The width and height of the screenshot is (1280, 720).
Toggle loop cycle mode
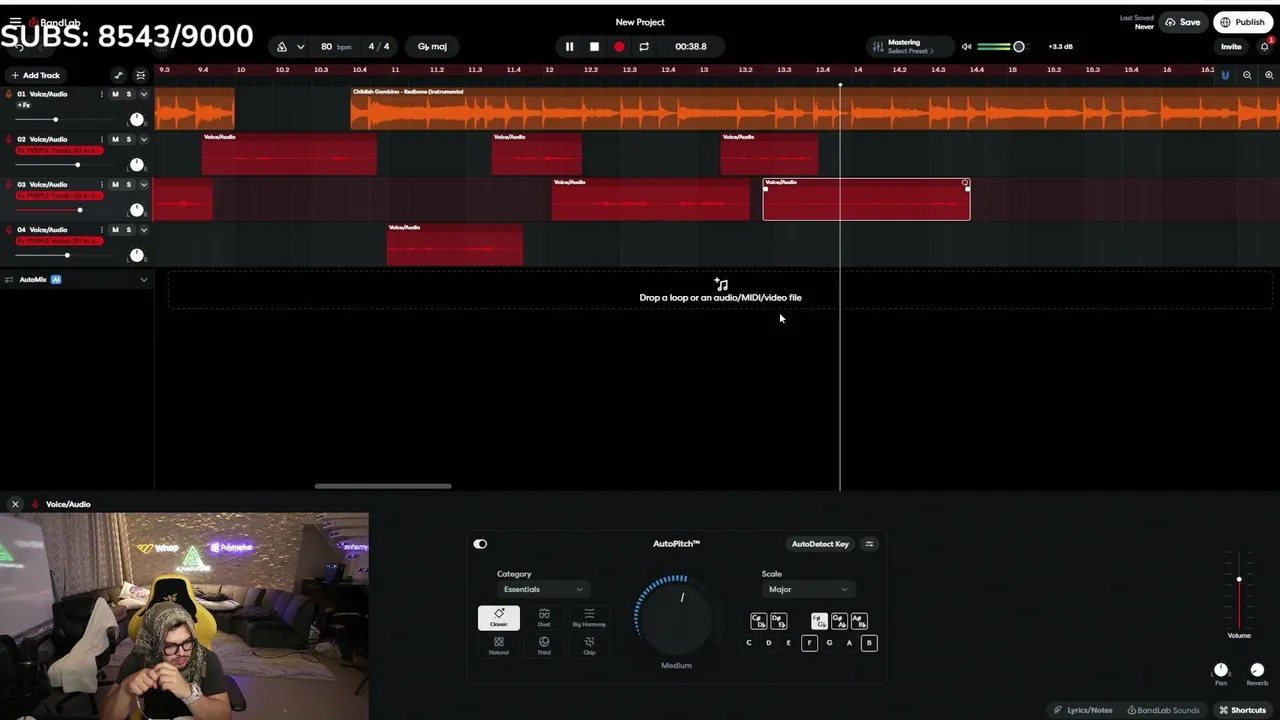point(644,47)
